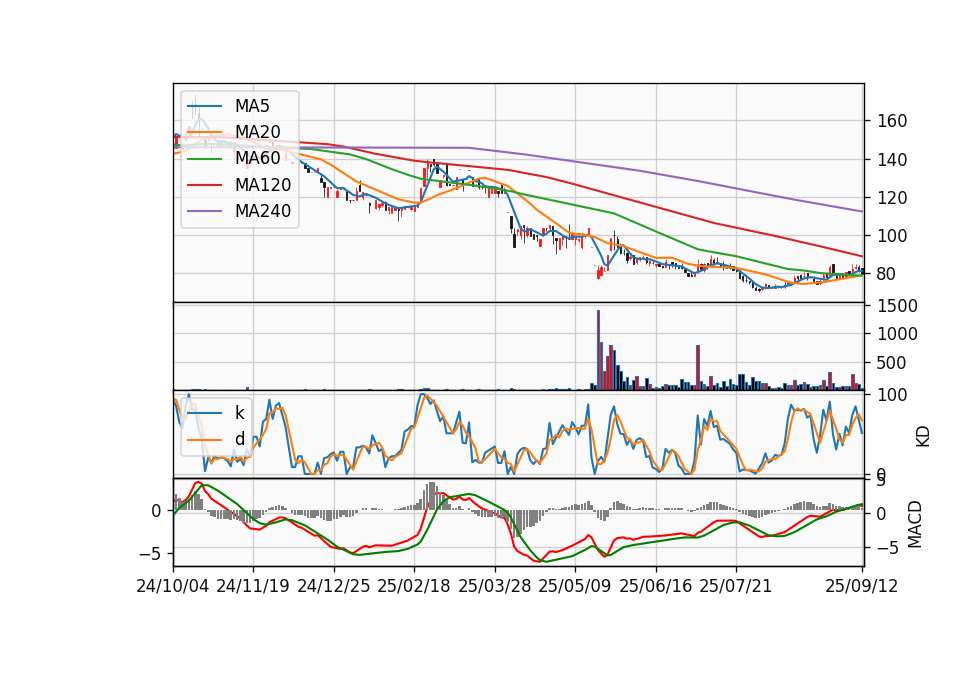Click the 24/12/25 date axis label
This screenshot has width=960, height=690.
pos(334,586)
